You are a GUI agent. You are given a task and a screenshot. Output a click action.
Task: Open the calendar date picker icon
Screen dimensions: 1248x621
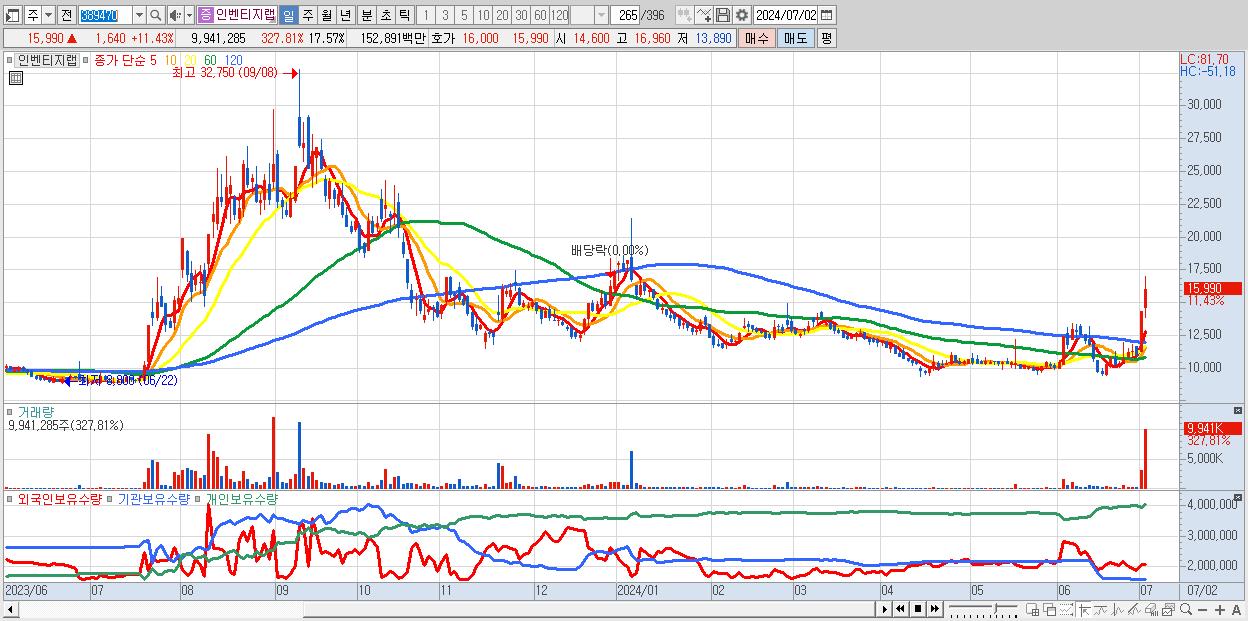827,15
